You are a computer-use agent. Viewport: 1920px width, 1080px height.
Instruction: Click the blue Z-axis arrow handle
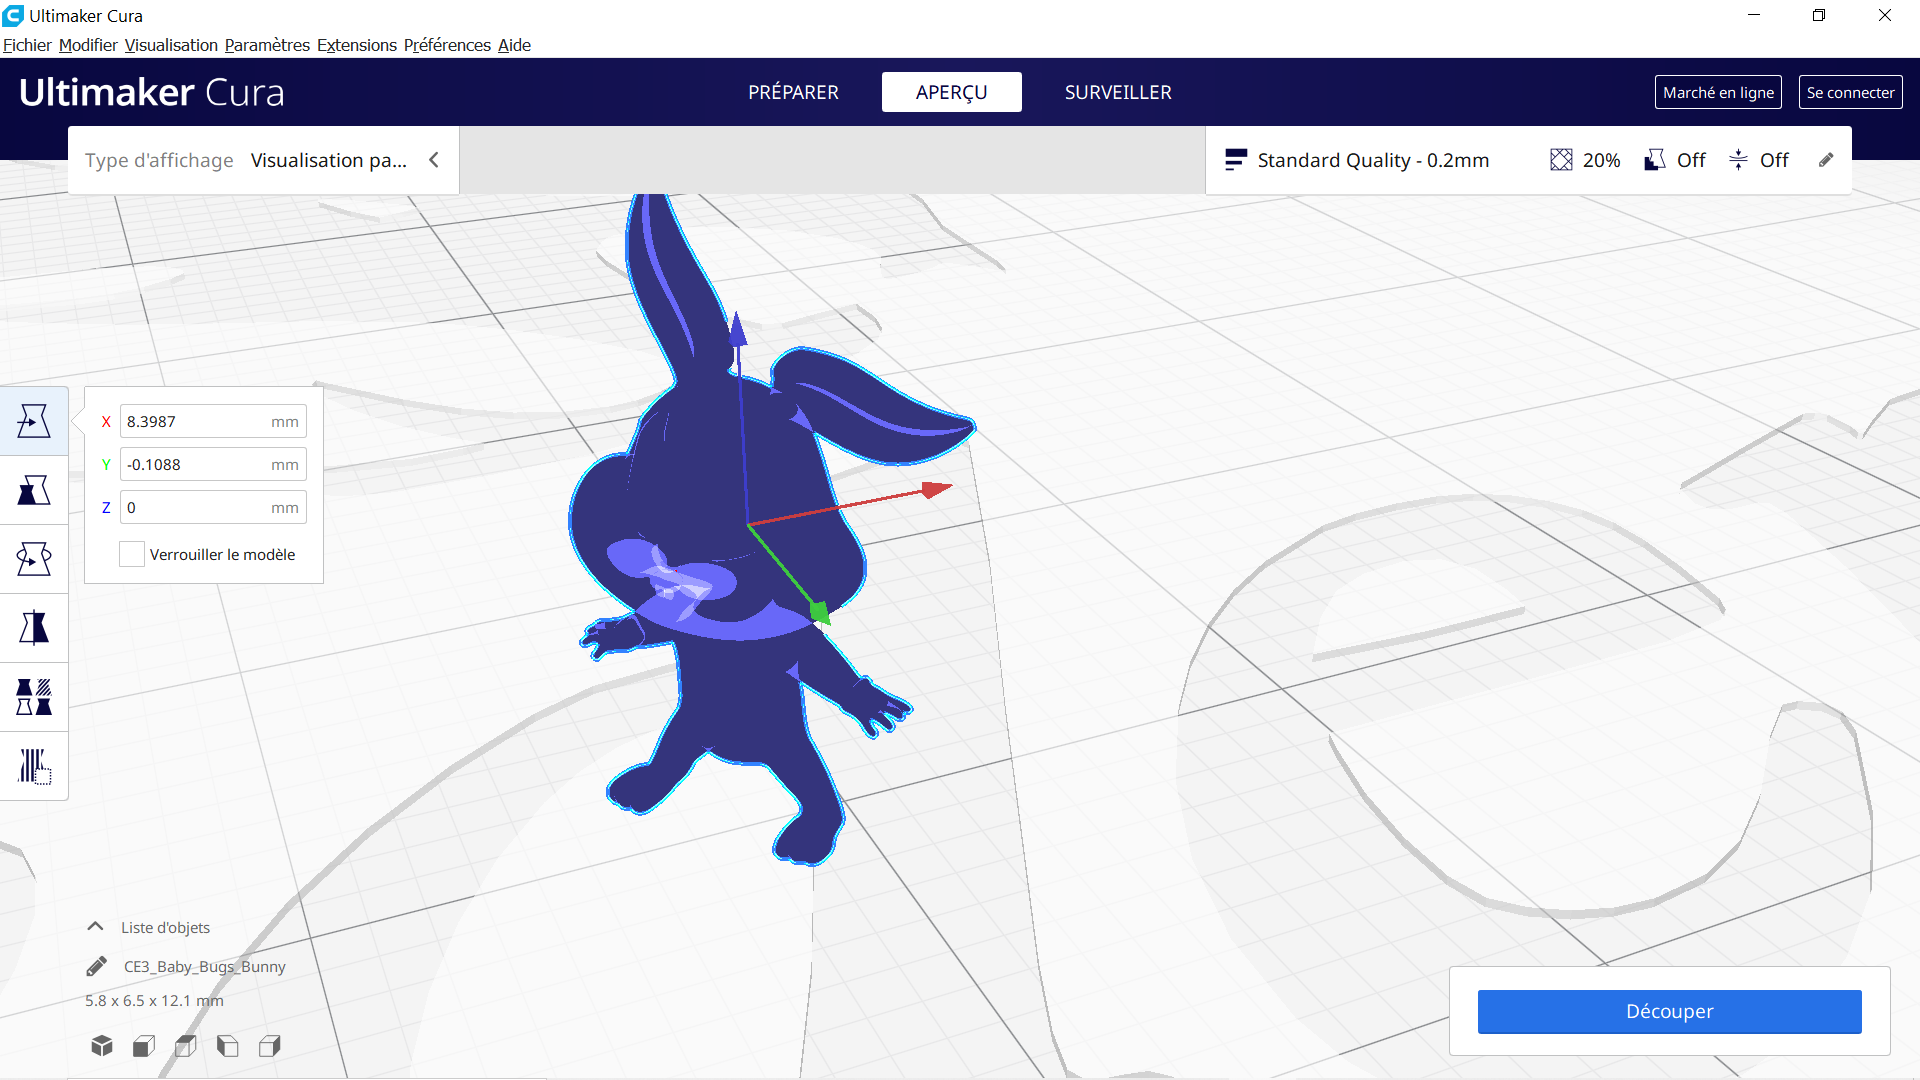tap(738, 328)
